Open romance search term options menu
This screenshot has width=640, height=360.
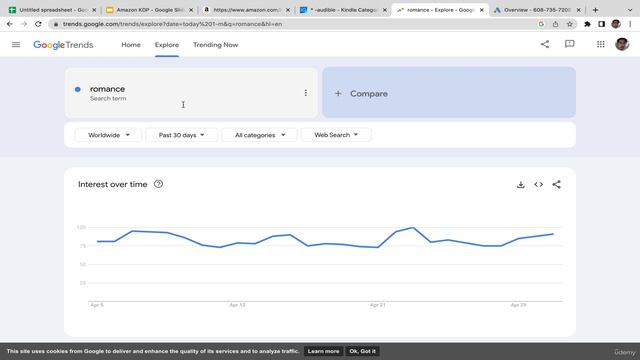[x=305, y=93]
